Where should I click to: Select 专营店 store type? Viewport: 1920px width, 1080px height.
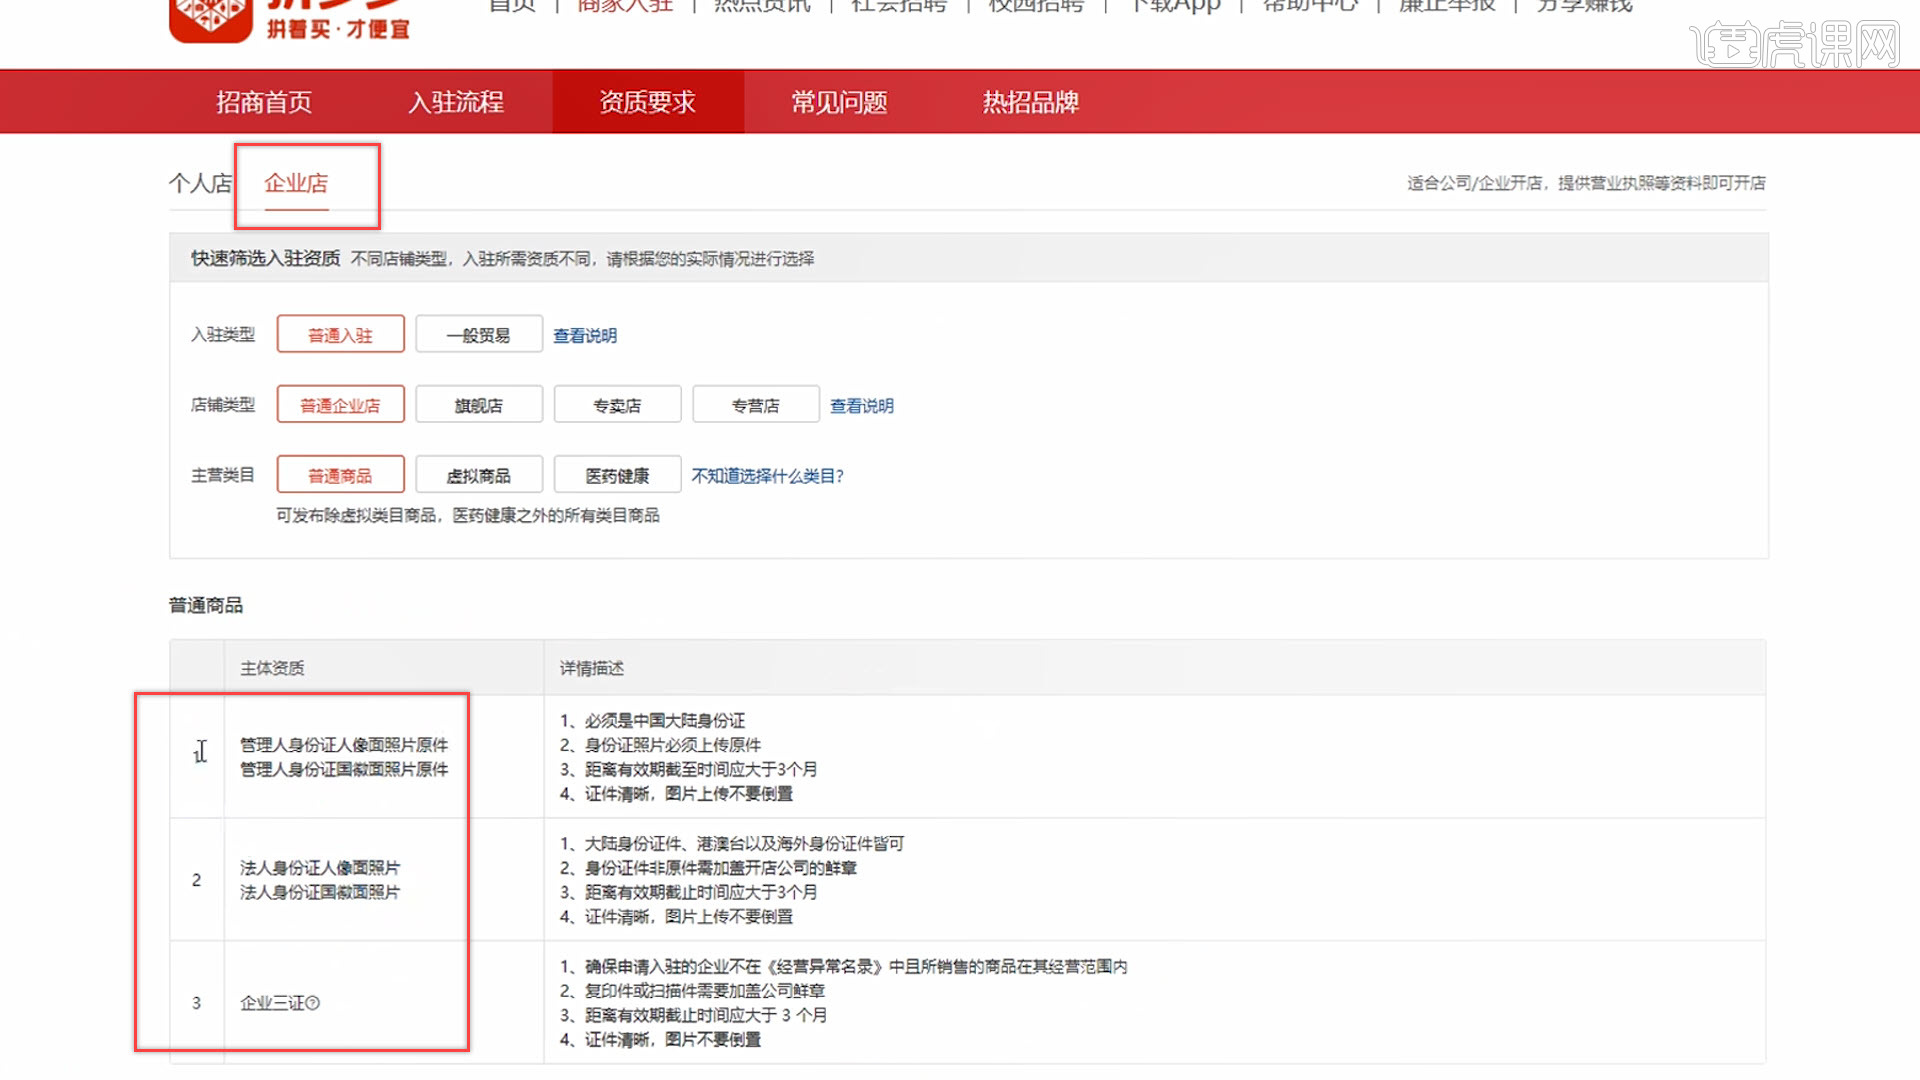(756, 405)
